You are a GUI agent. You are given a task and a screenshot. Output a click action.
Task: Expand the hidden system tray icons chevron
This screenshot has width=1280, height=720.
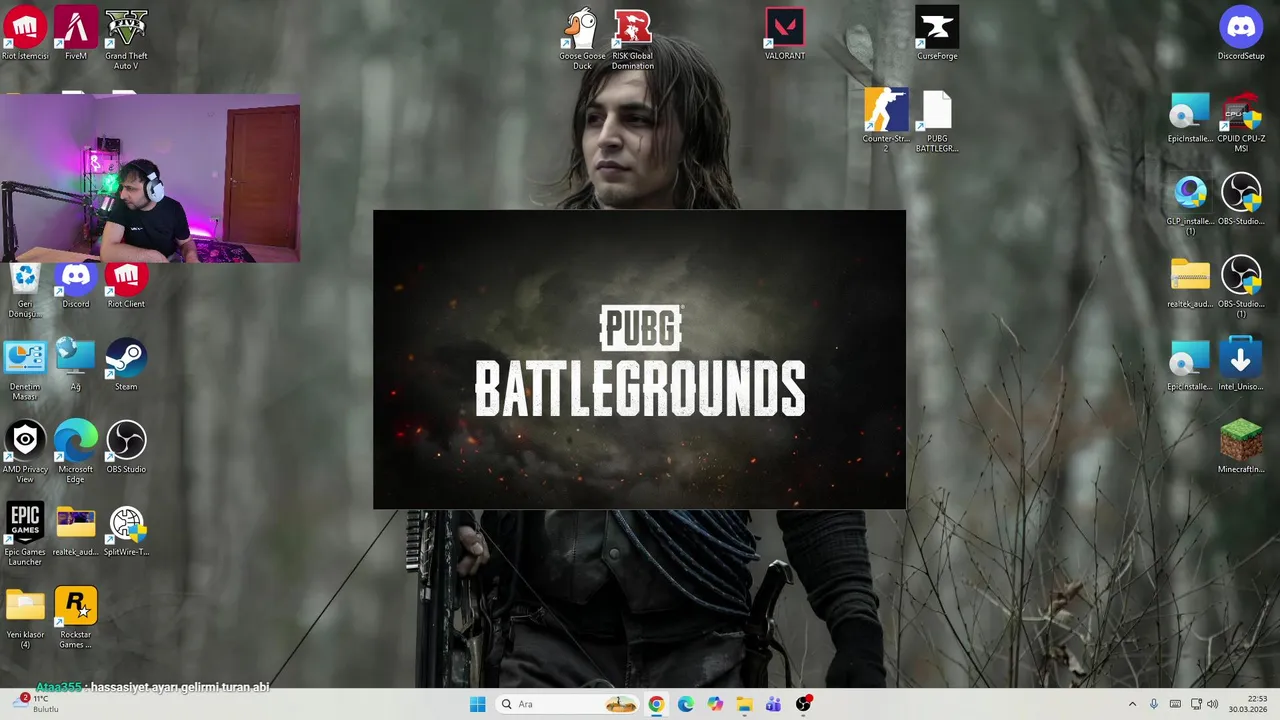click(x=1132, y=704)
